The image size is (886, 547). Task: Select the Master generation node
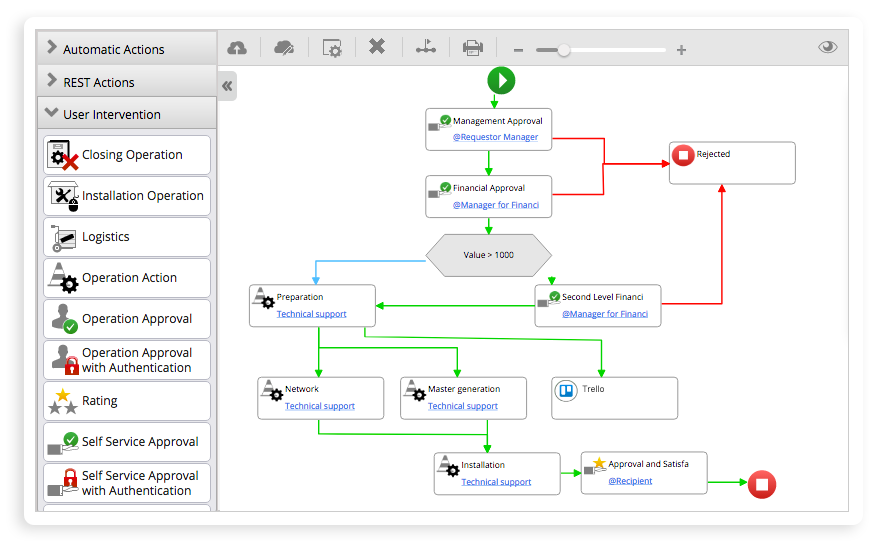click(x=463, y=398)
